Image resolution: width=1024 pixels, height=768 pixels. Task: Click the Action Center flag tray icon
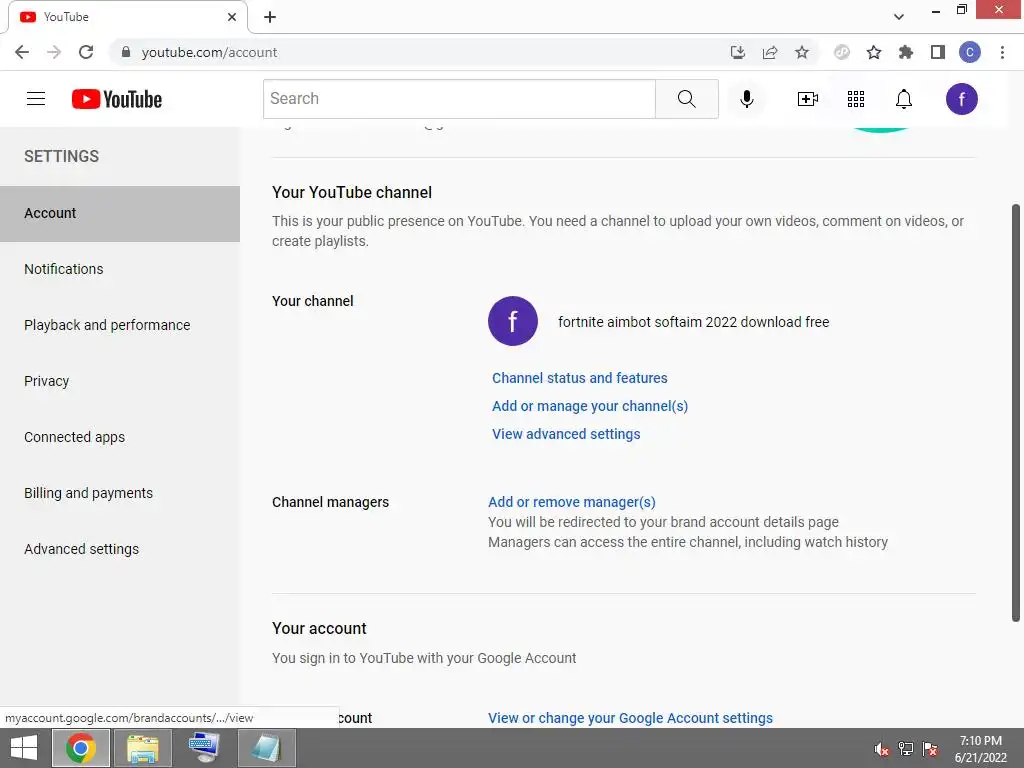[x=930, y=749]
